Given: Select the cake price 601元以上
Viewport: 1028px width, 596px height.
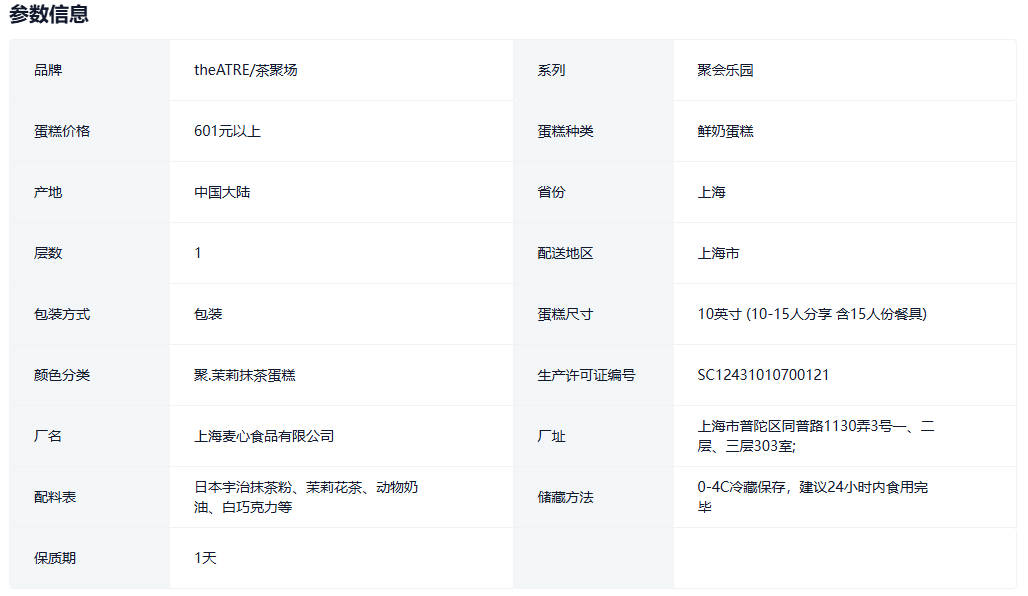Looking at the screenshot, I should tap(227, 131).
